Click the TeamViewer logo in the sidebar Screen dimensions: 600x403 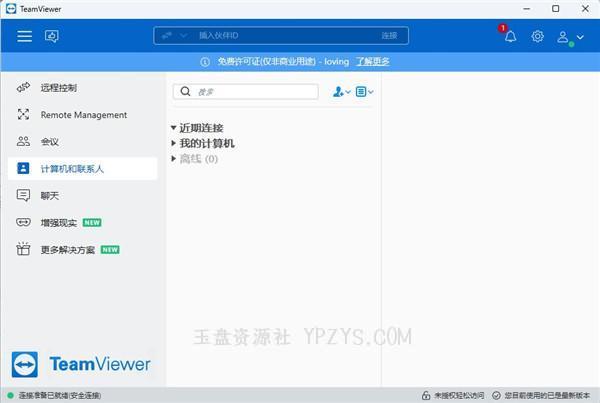81,364
